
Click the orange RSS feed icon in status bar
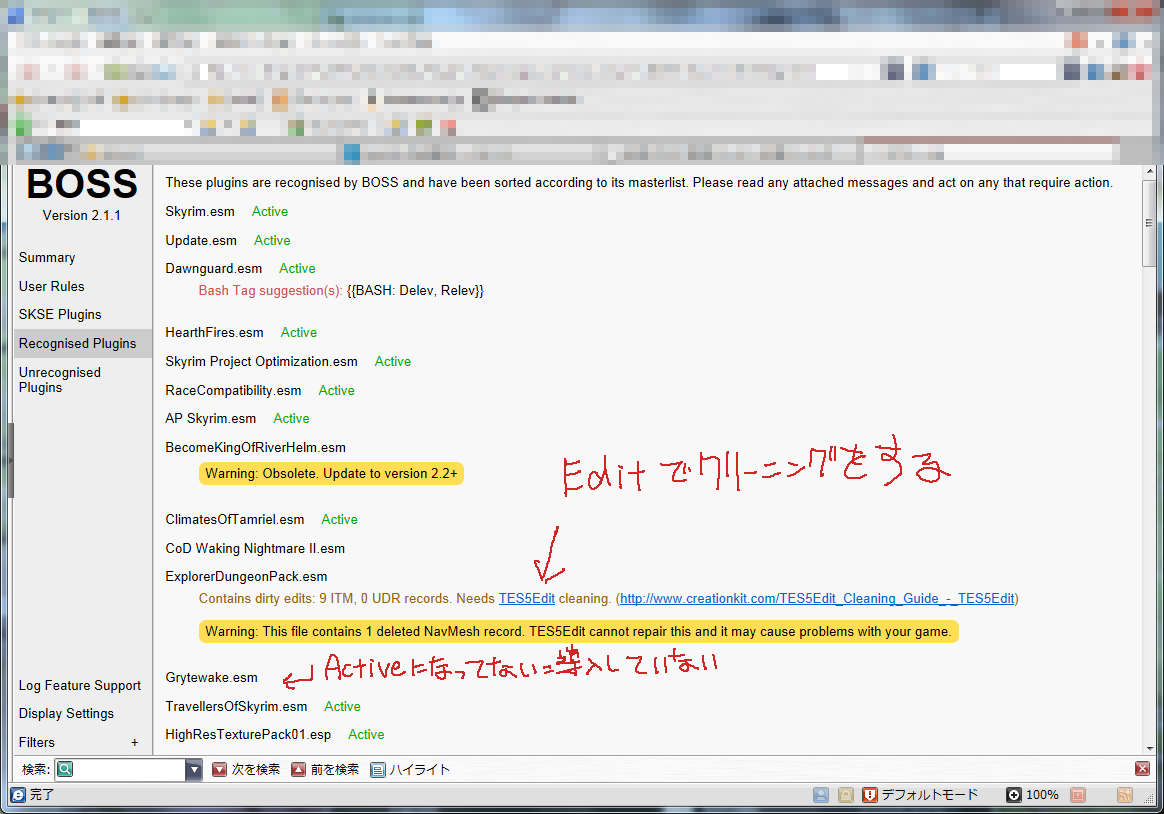click(x=1125, y=795)
